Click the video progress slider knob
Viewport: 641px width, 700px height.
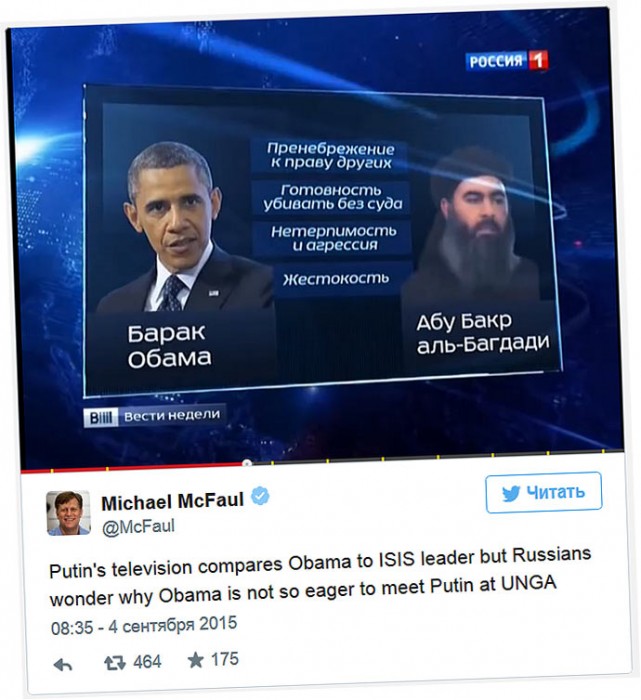click(246, 463)
